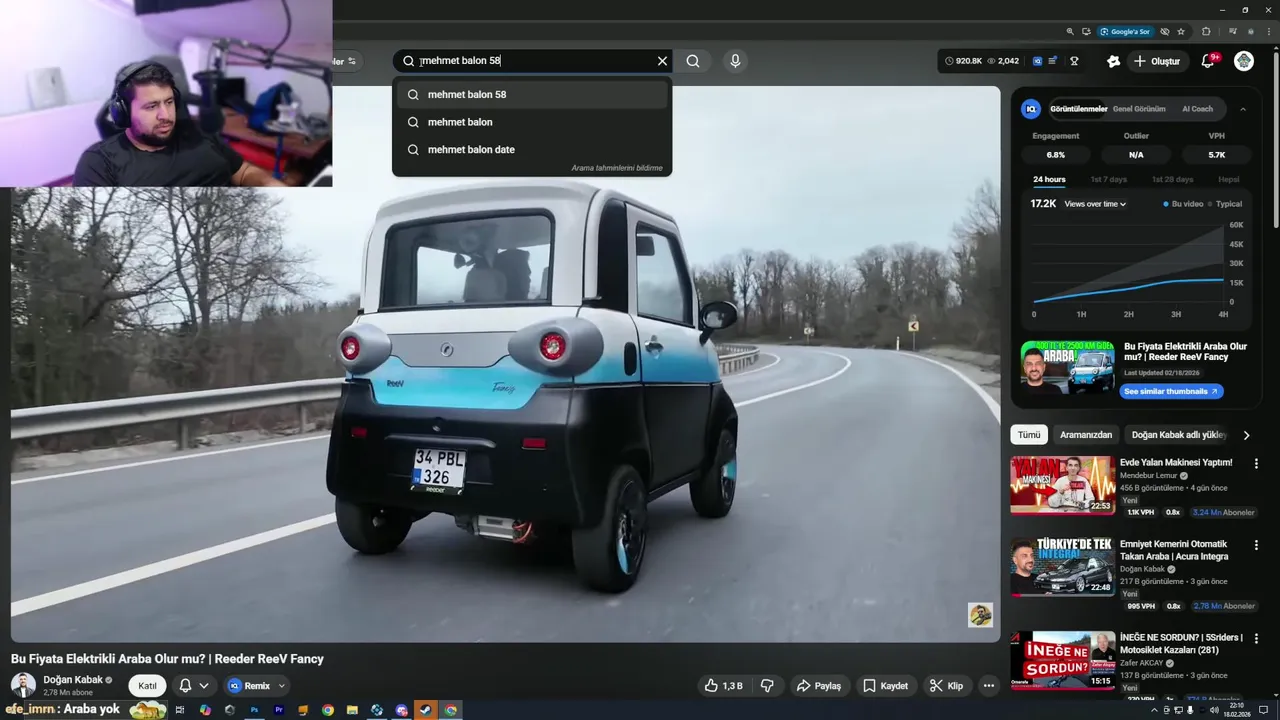
Task: Click the Doğan Kabak channel avatar
Action: click(23, 685)
